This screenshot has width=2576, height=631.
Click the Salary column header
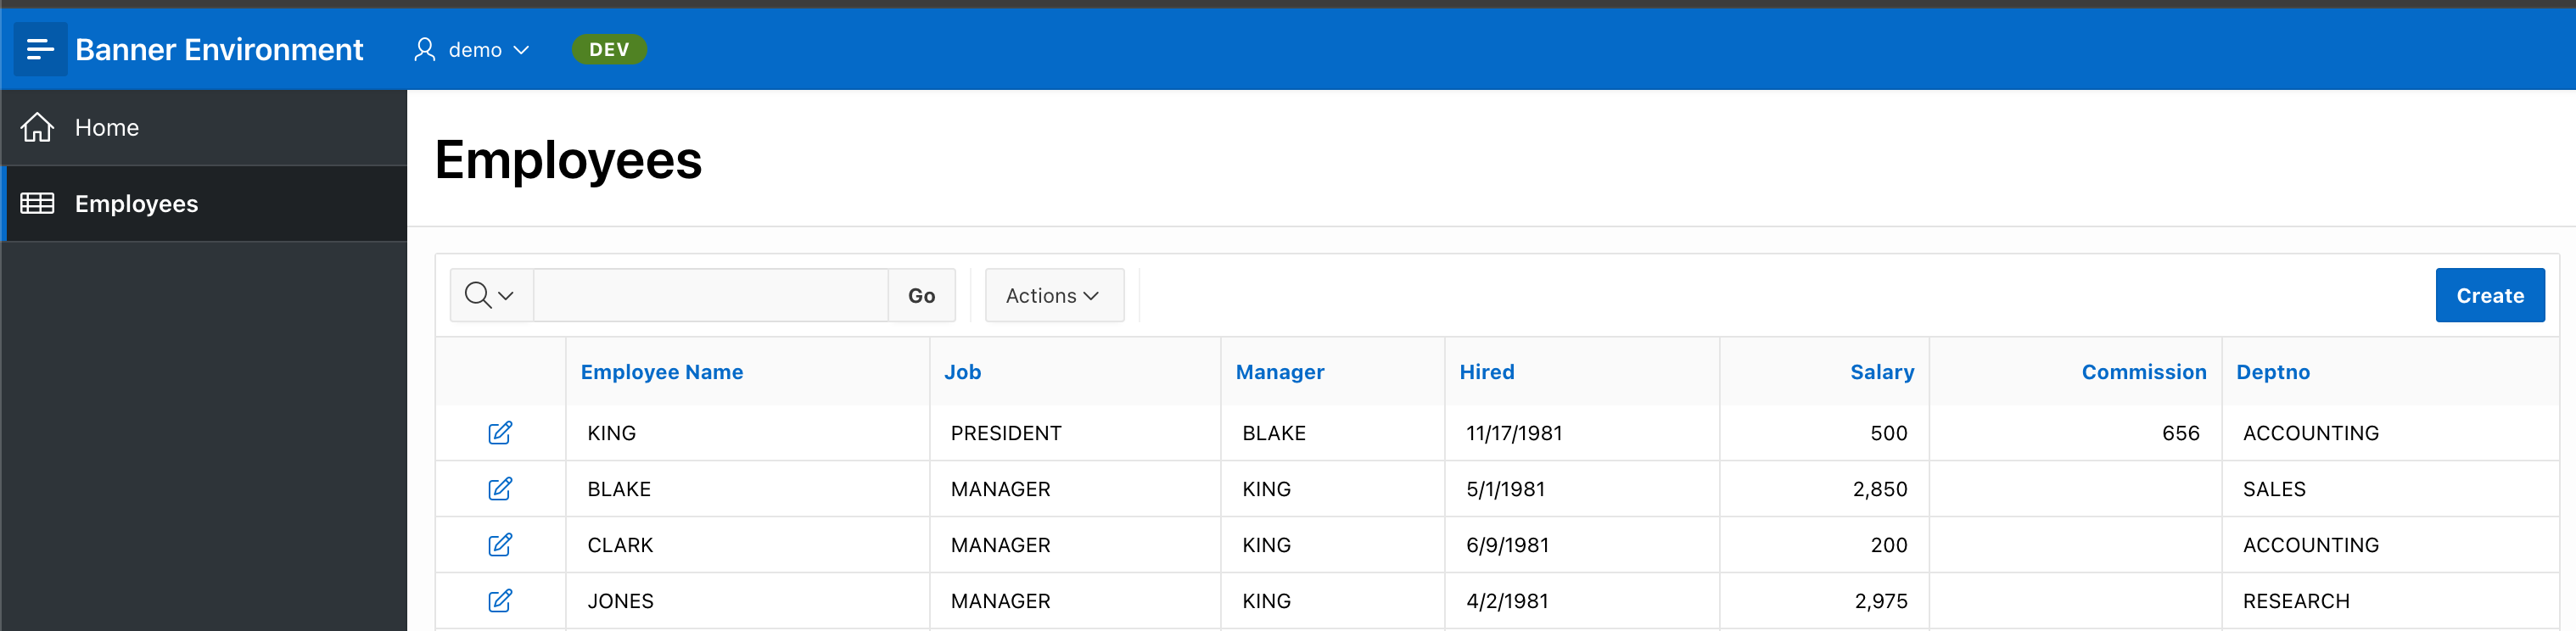(x=1882, y=372)
